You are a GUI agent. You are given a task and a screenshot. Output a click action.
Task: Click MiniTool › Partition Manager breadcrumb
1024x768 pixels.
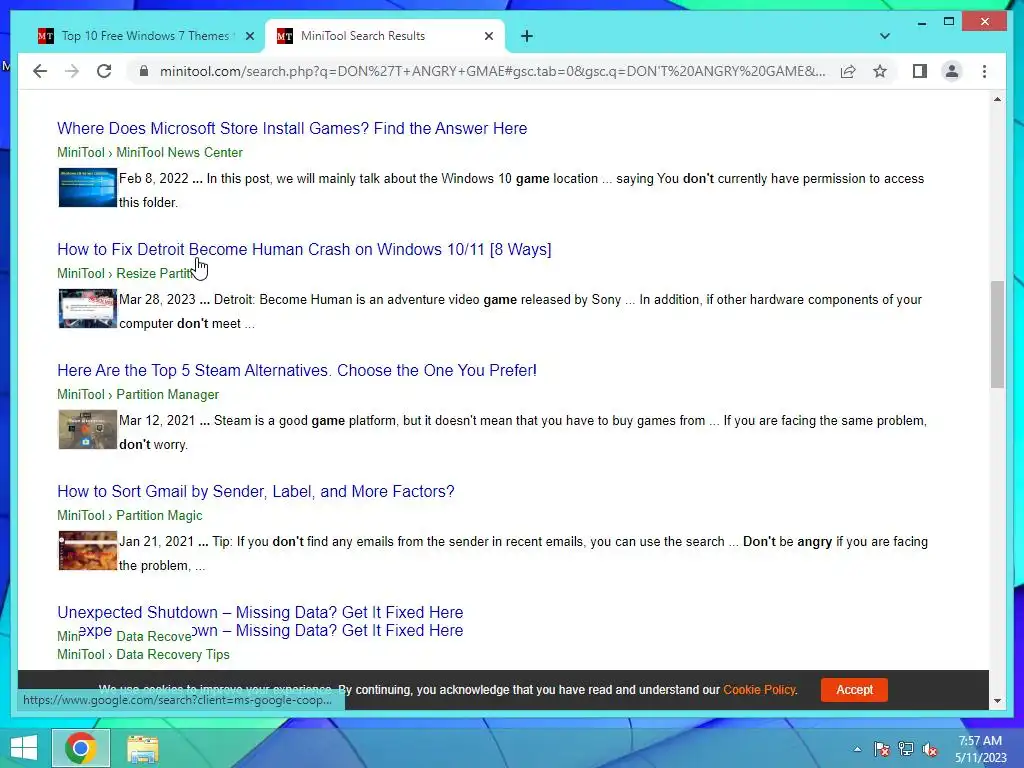coord(138,394)
